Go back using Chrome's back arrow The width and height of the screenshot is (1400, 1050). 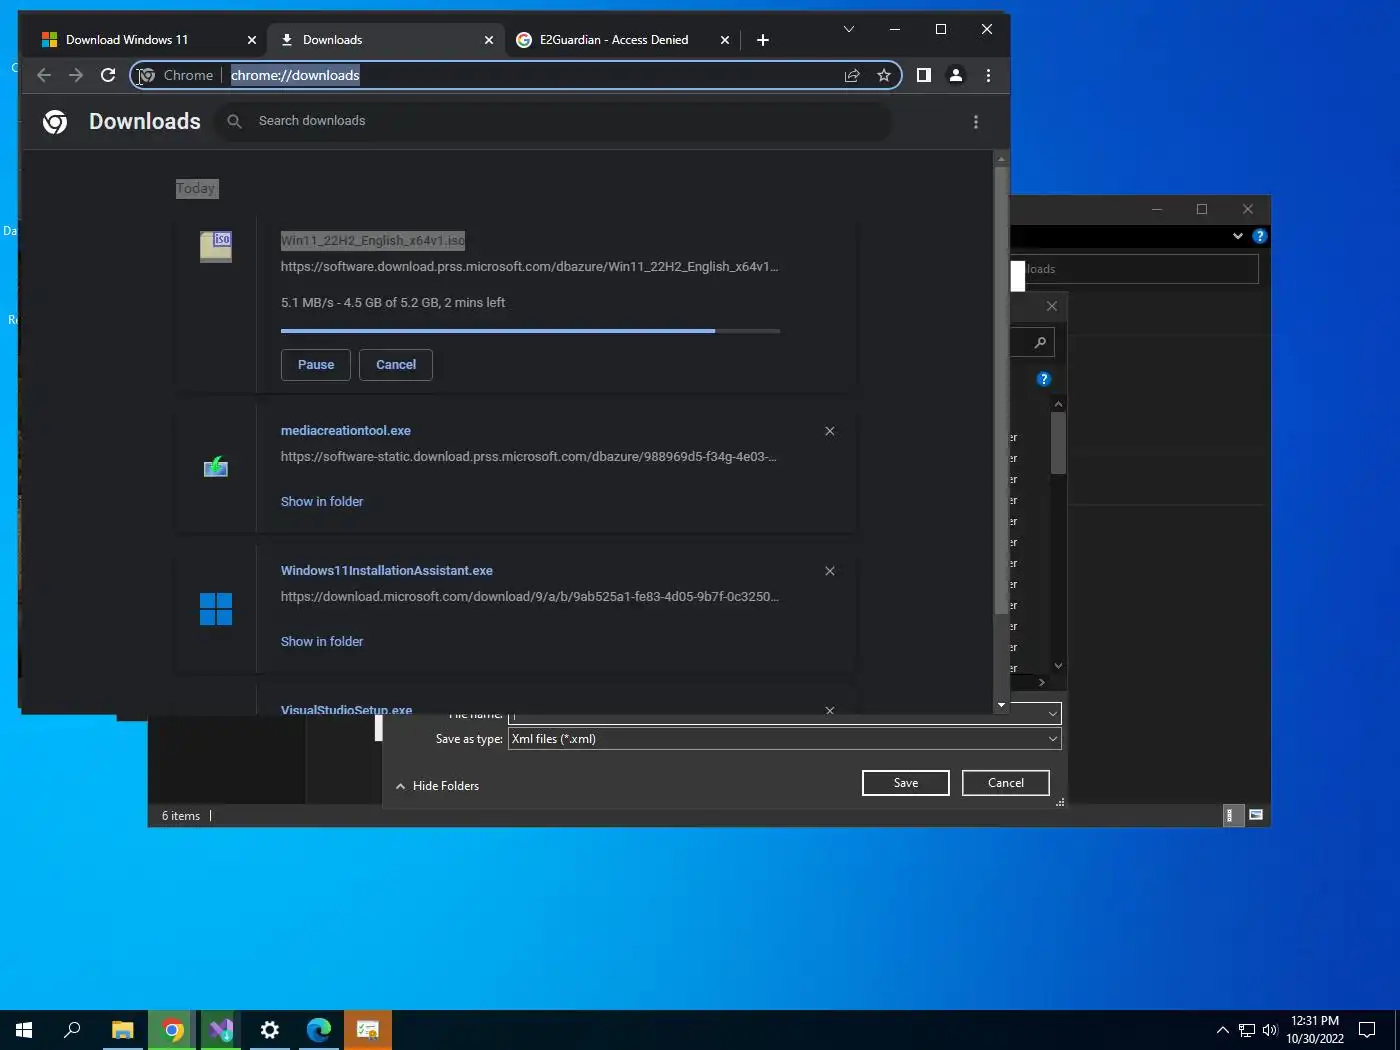tap(44, 75)
